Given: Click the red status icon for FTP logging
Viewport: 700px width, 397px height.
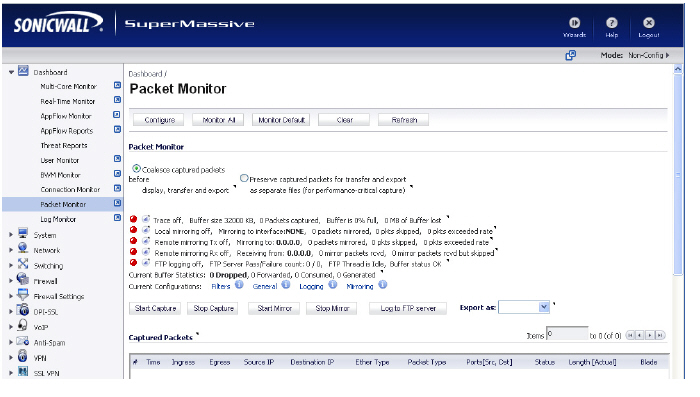Looking at the screenshot, I should tap(133, 263).
